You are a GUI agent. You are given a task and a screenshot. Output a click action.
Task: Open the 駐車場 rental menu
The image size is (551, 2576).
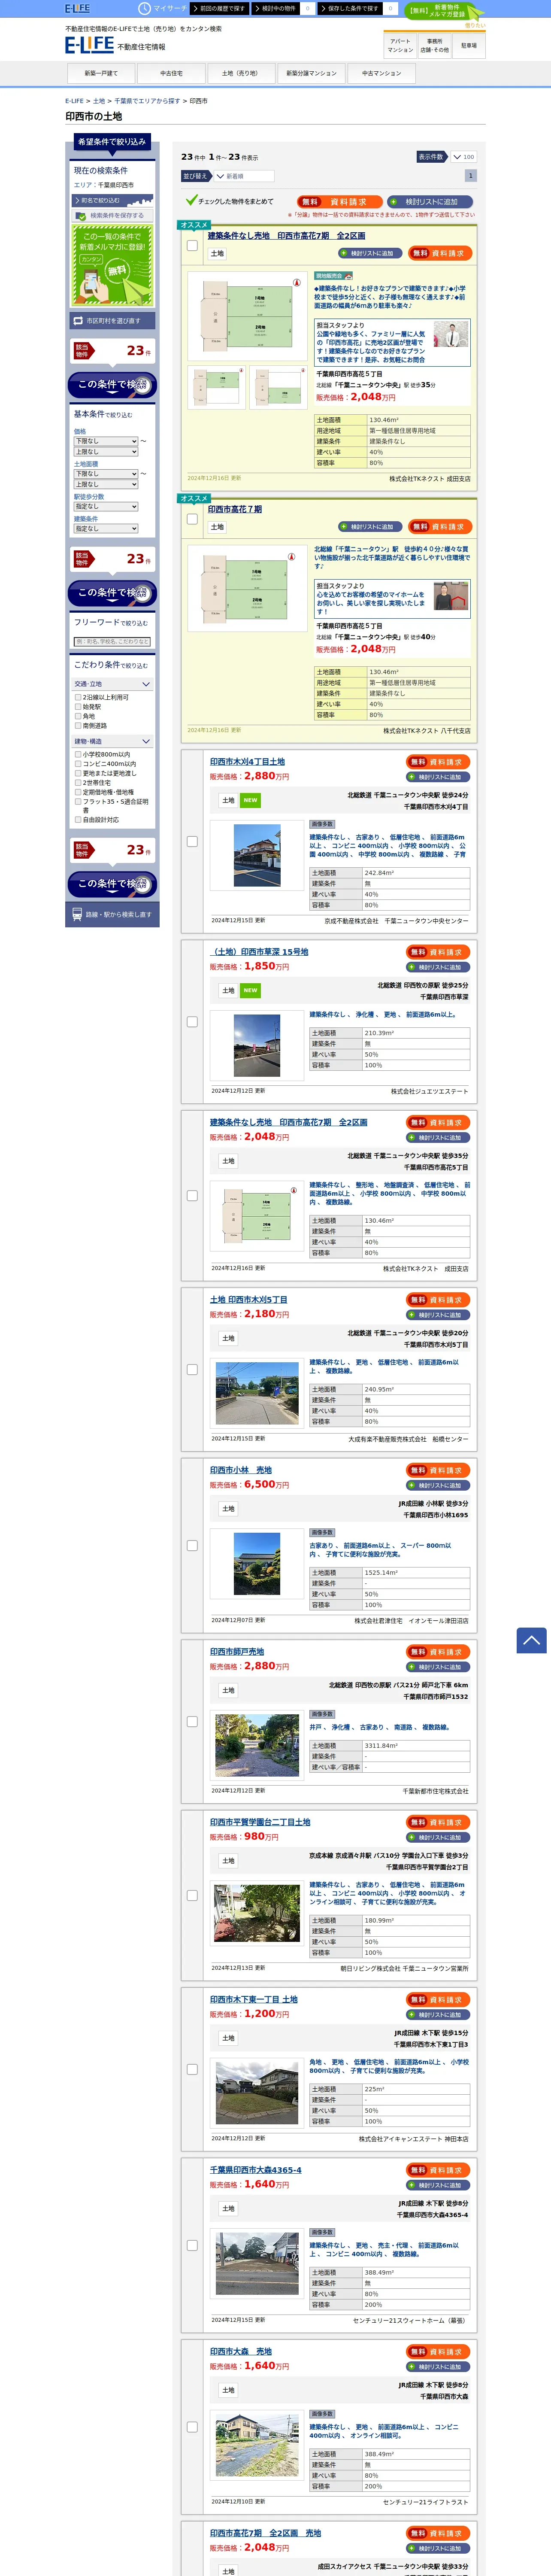469,45
